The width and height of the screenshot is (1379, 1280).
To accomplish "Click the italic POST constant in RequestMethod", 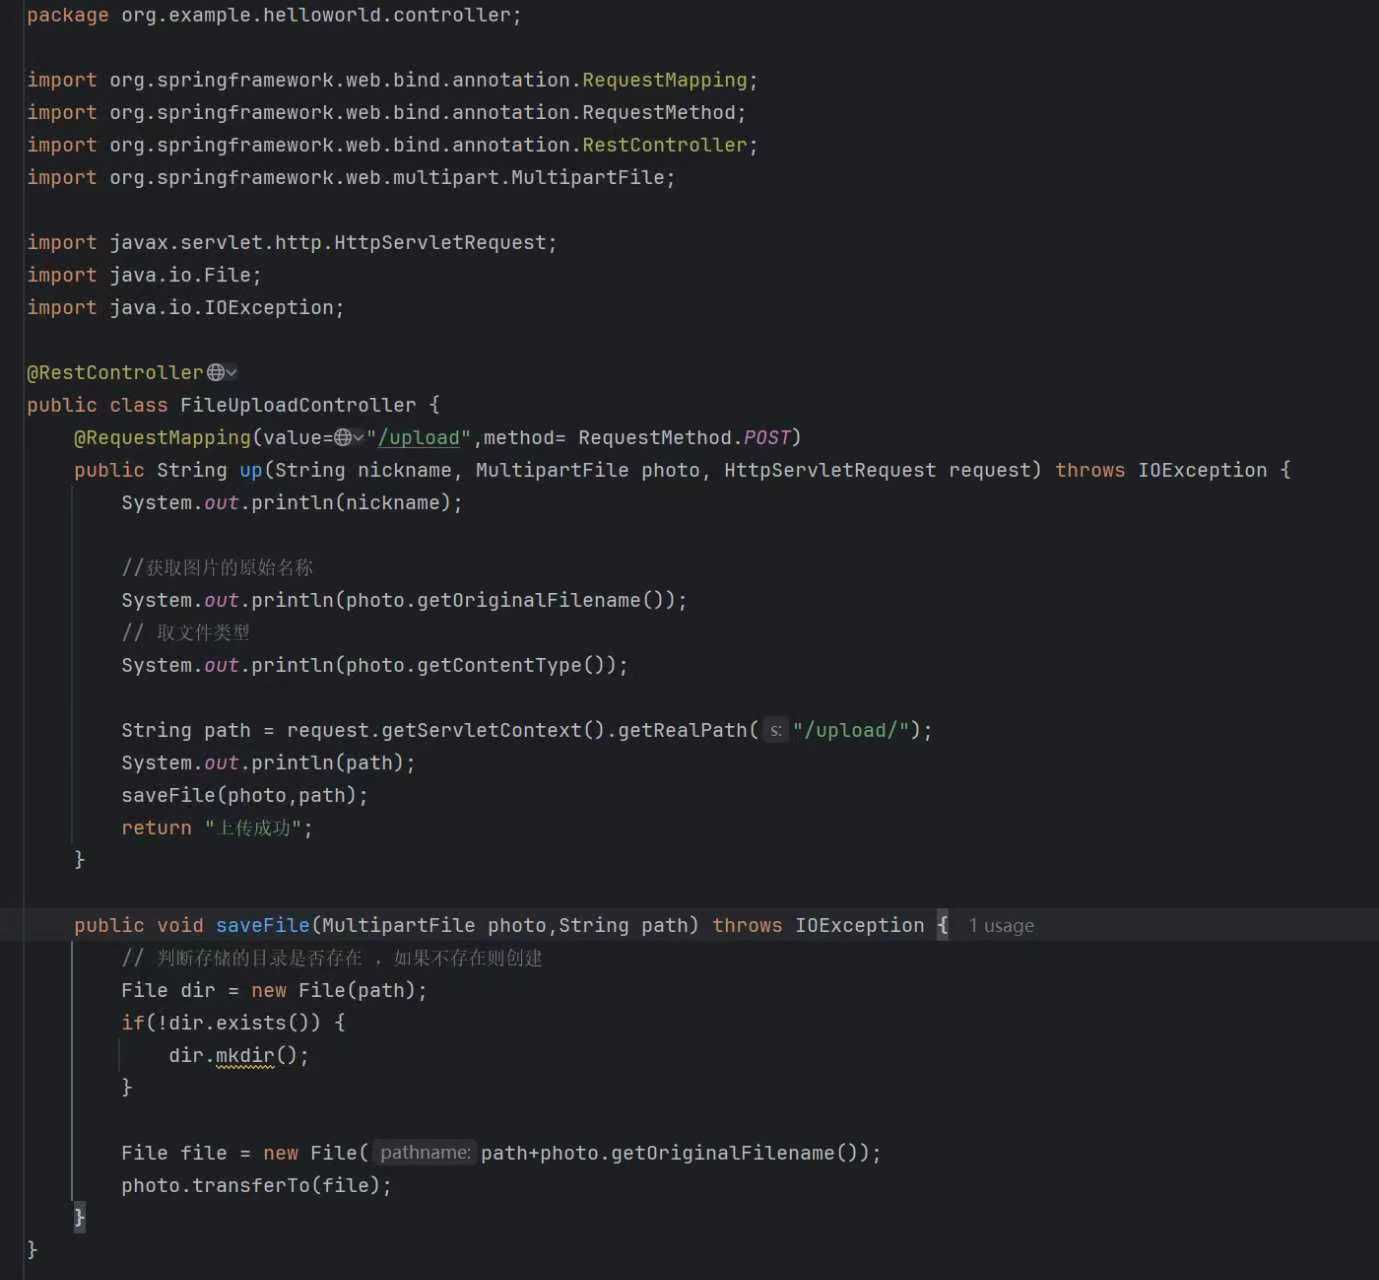I will [x=767, y=438].
